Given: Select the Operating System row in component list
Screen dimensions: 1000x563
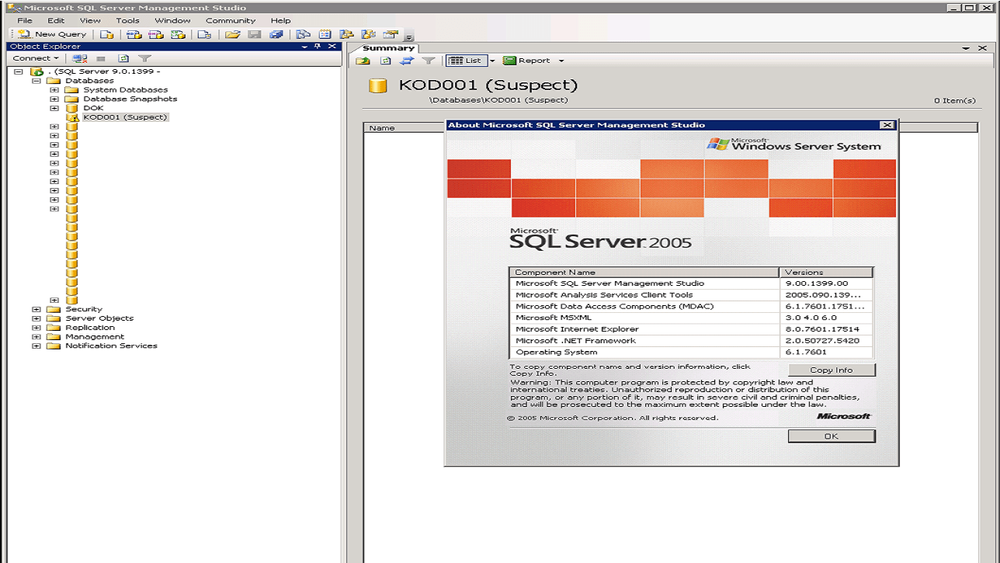Looking at the screenshot, I should pyautogui.click(x=645, y=352).
